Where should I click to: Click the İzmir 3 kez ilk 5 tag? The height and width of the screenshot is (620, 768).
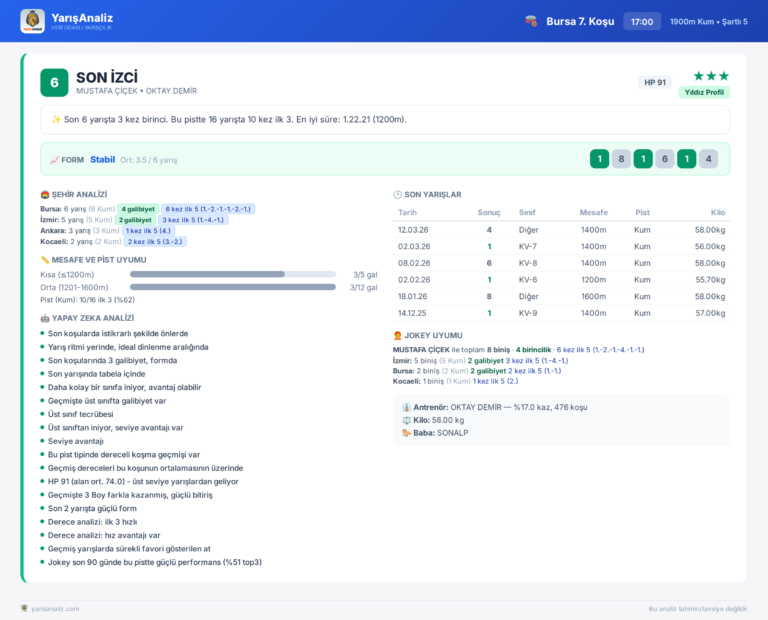pos(193,220)
